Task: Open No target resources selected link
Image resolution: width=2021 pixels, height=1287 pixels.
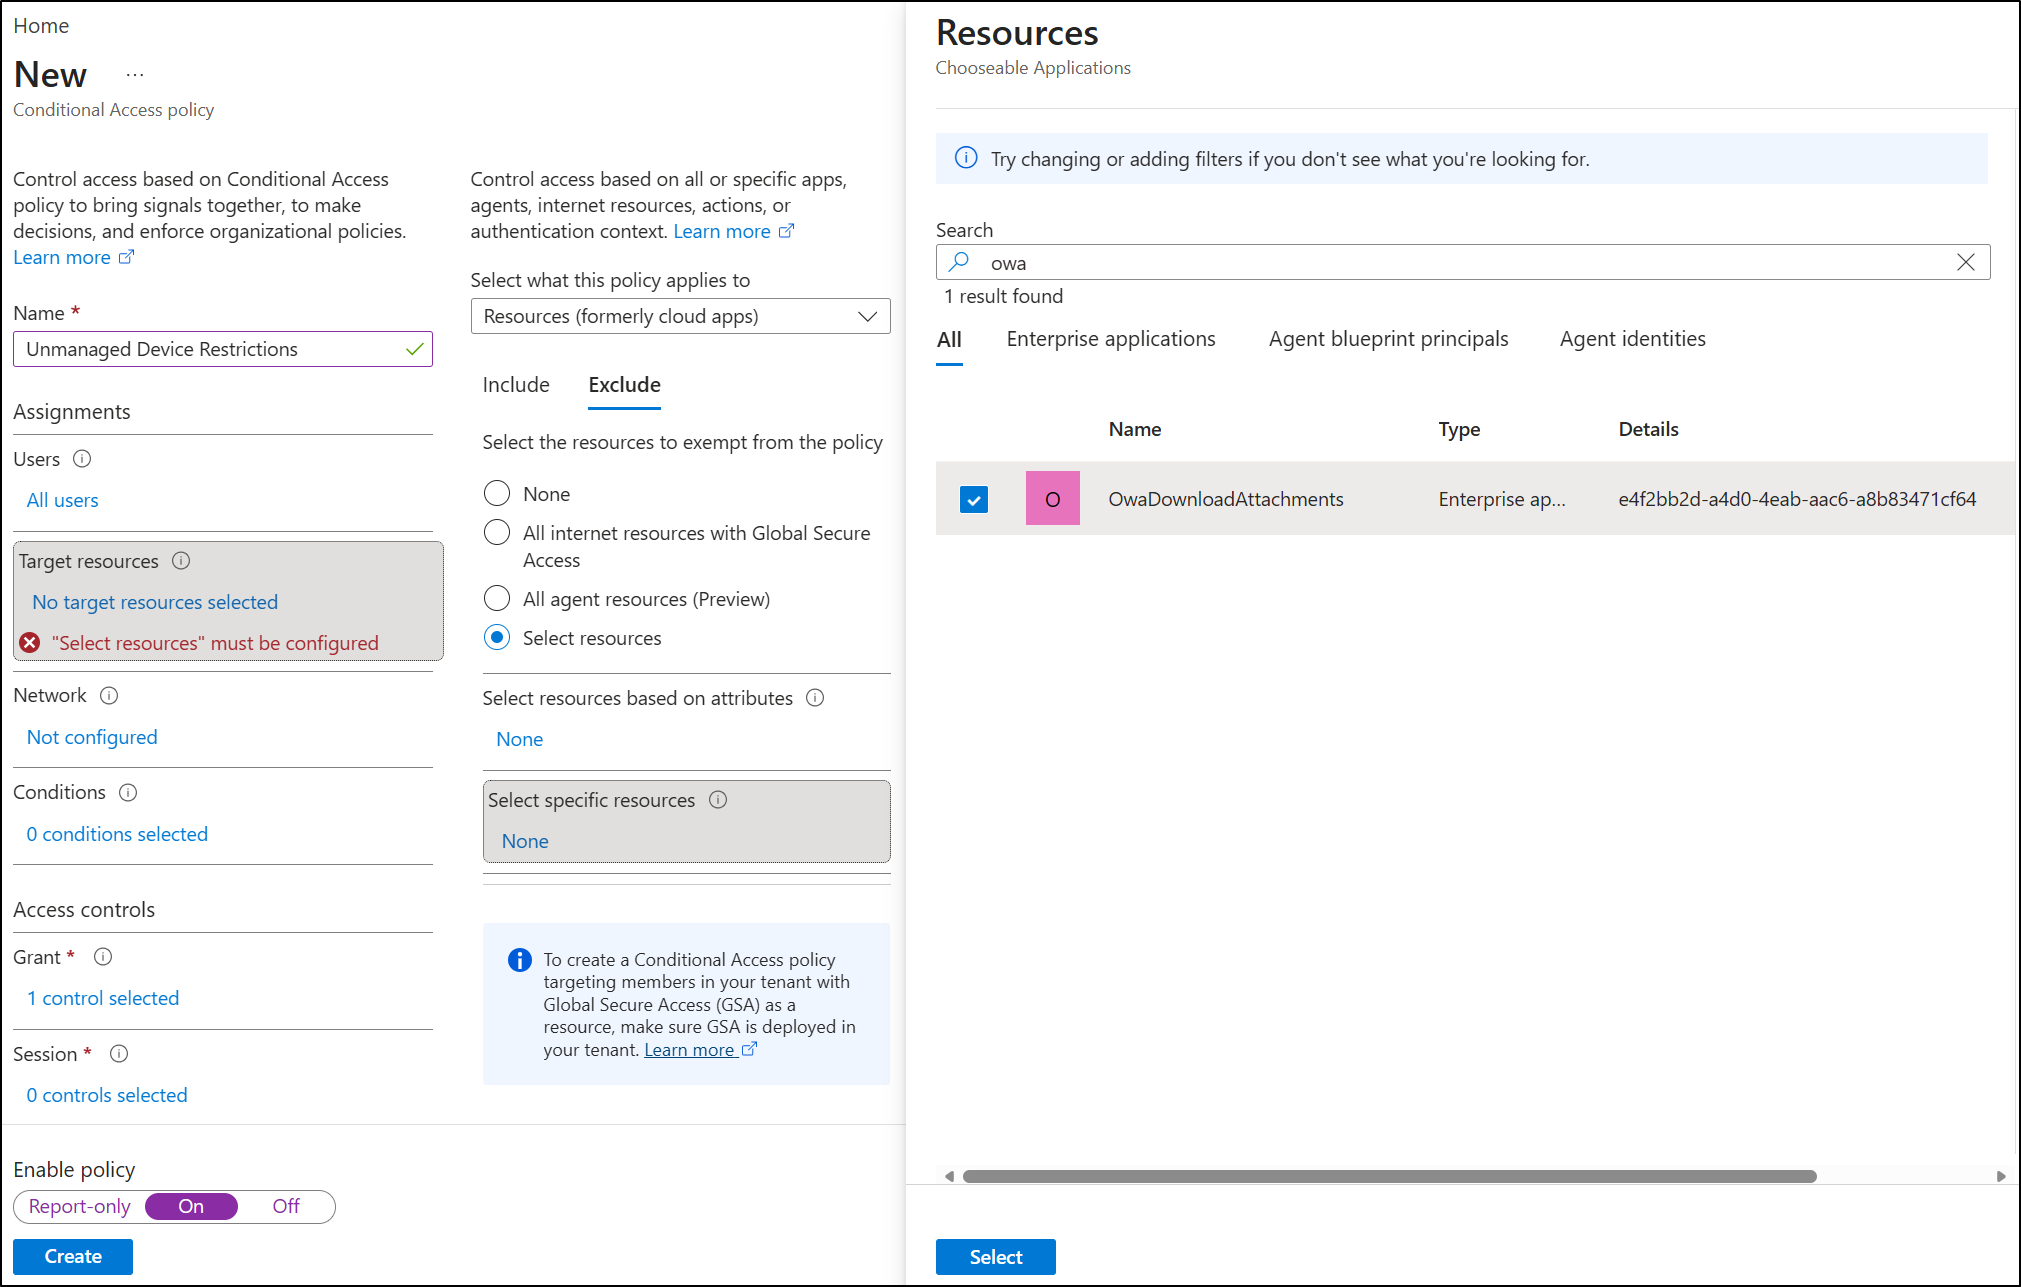Action: 155,602
